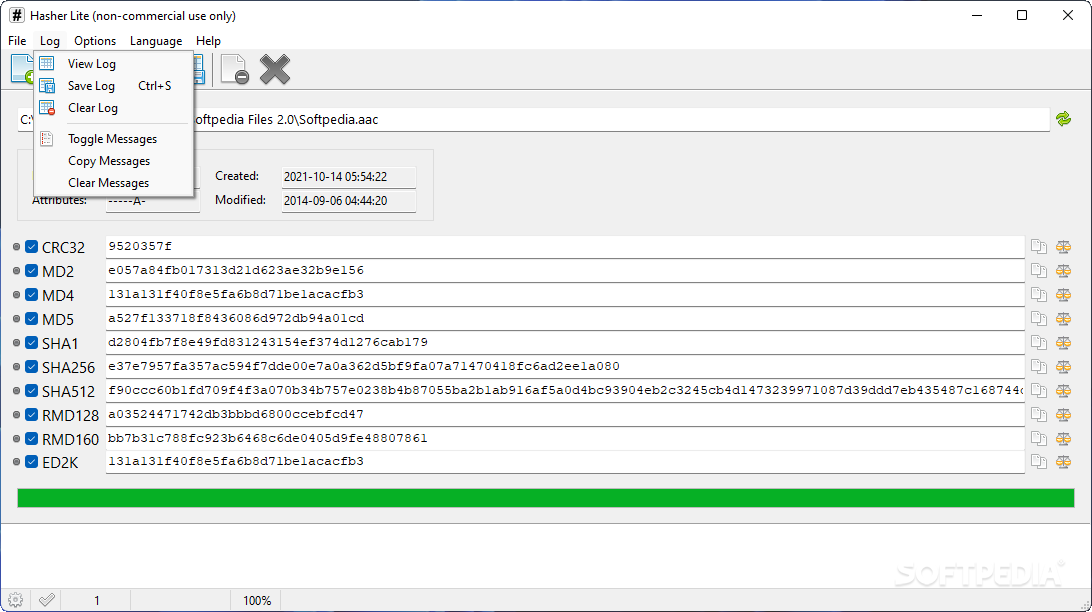This screenshot has height=612, width=1092.
Task: Copy the MD4 hash value
Action: pyautogui.click(x=1039, y=295)
